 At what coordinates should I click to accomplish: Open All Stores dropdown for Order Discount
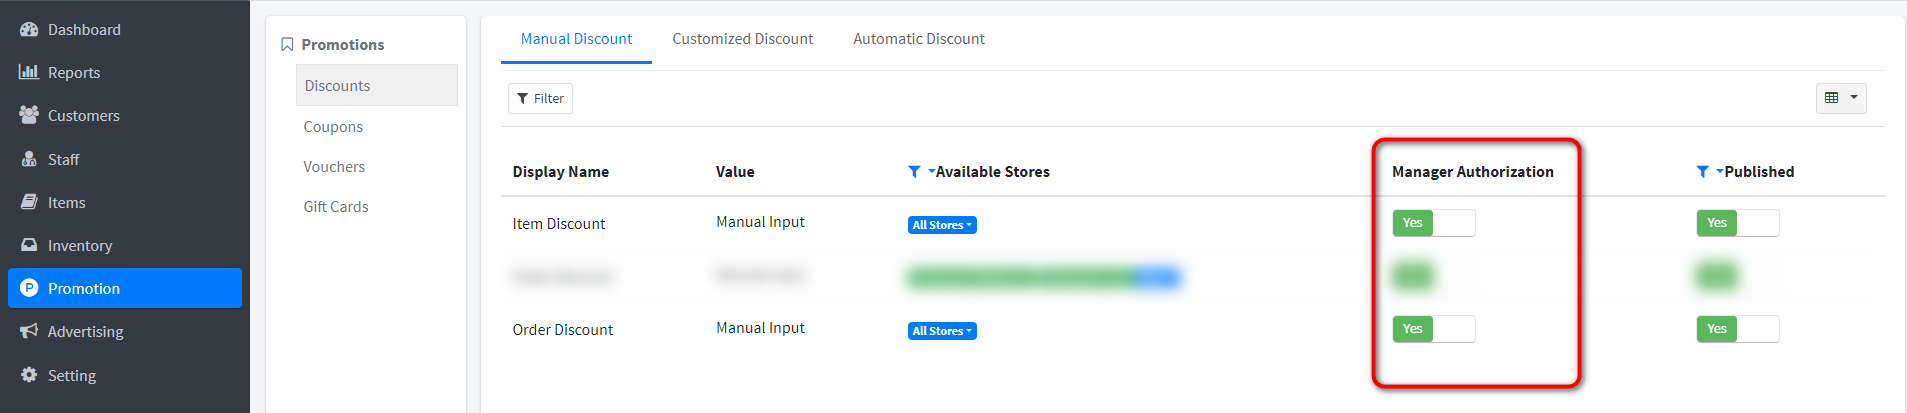click(942, 331)
